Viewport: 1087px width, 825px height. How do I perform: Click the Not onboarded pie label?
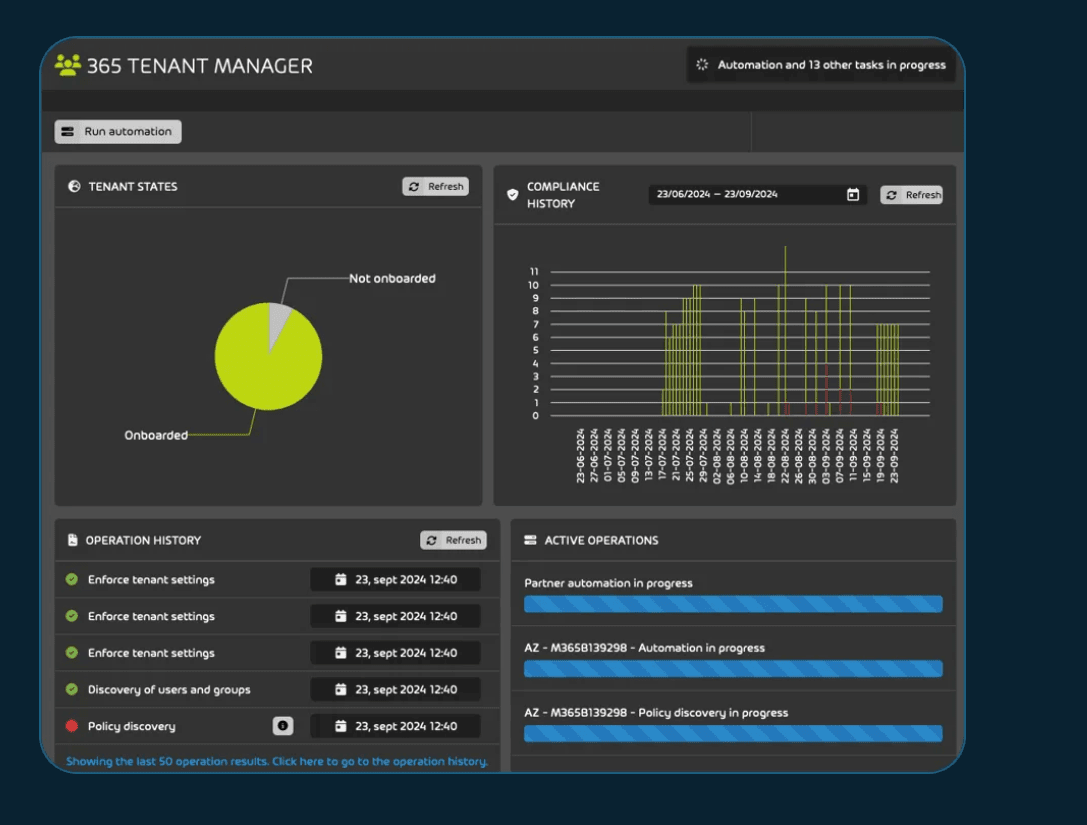pyautogui.click(x=392, y=279)
